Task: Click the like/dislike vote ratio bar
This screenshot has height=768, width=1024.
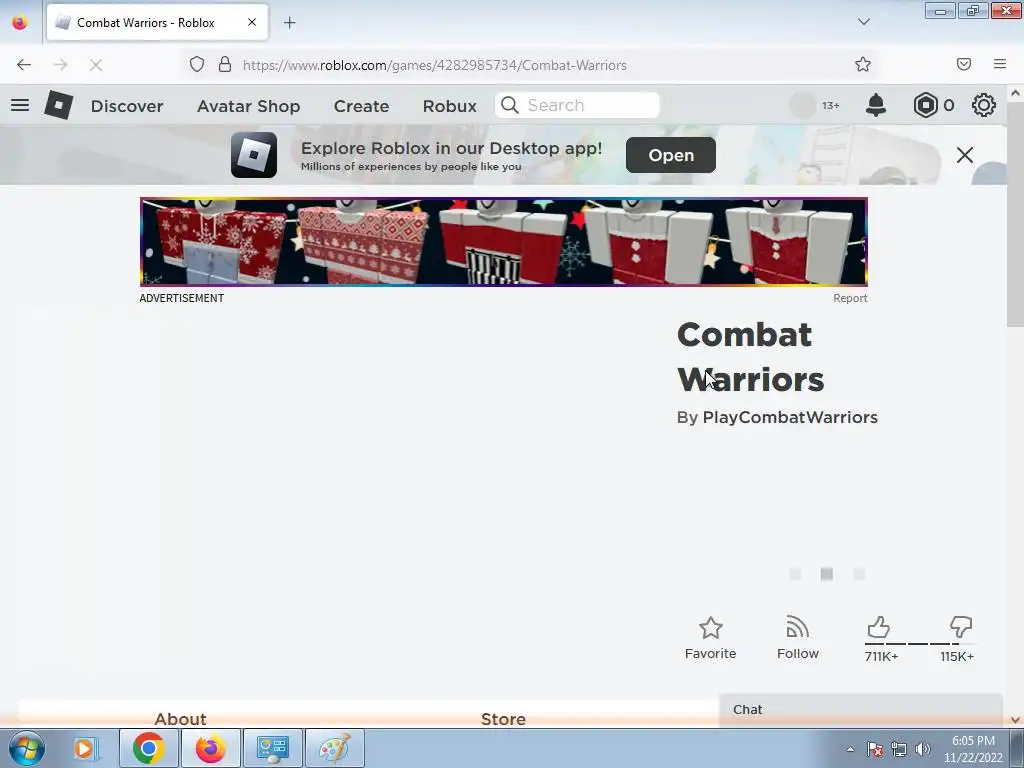Action: tap(920, 644)
